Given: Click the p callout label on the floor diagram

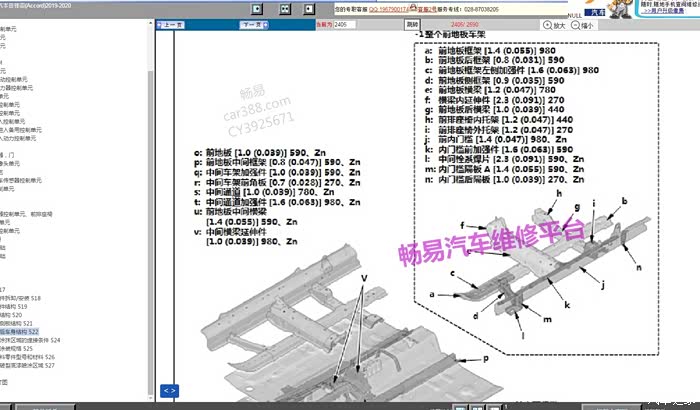Looking at the screenshot, I should coord(486,358).
